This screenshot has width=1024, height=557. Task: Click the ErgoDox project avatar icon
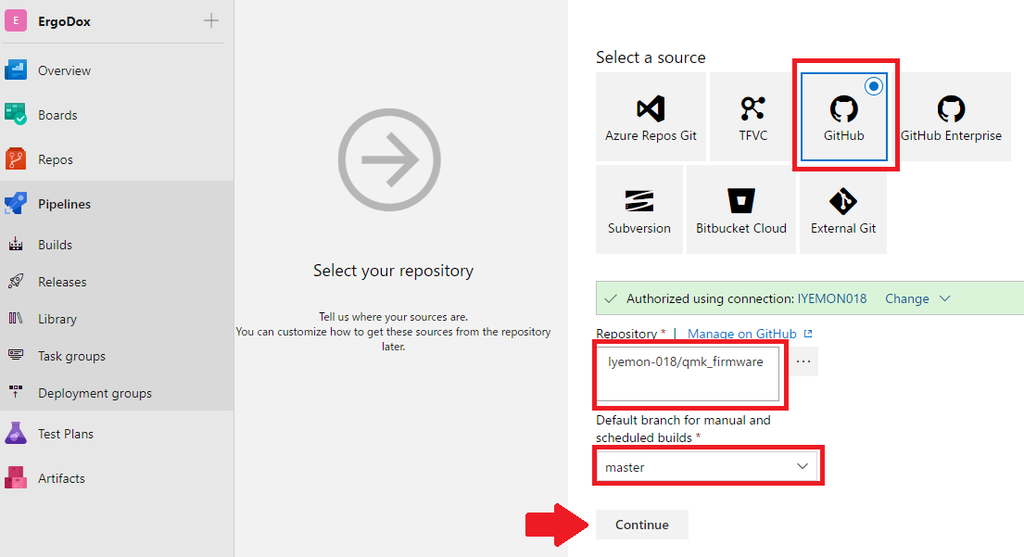pos(16,21)
